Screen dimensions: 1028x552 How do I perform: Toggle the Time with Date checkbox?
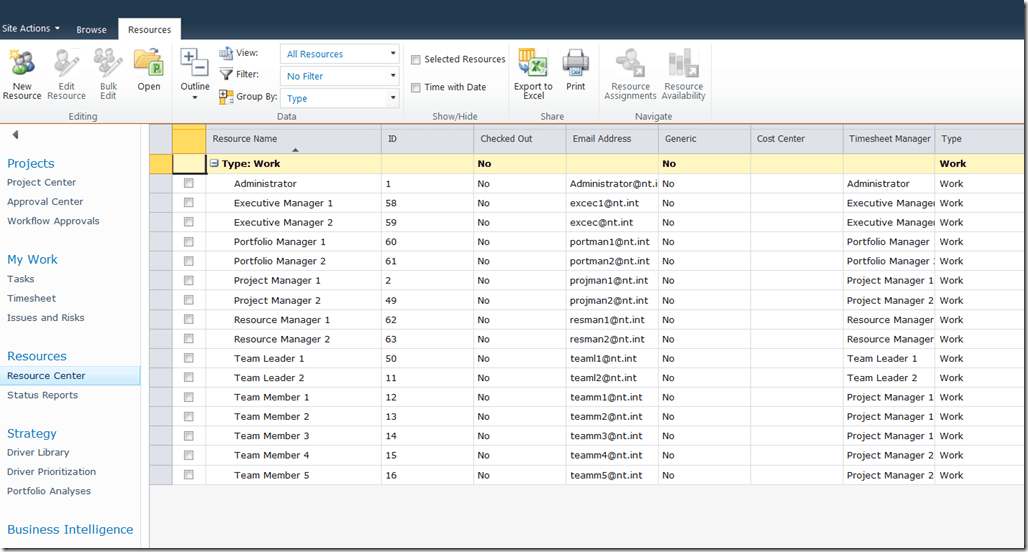point(416,88)
